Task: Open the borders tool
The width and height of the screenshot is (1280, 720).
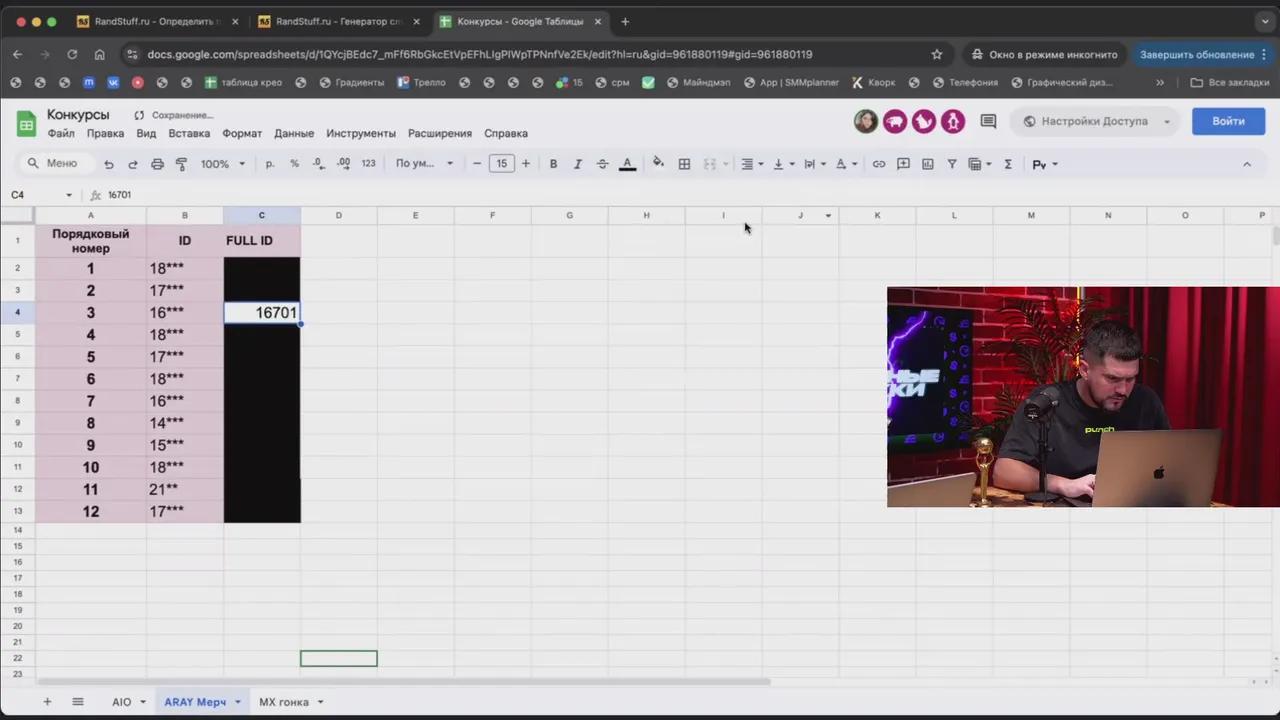Action: click(x=684, y=164)
